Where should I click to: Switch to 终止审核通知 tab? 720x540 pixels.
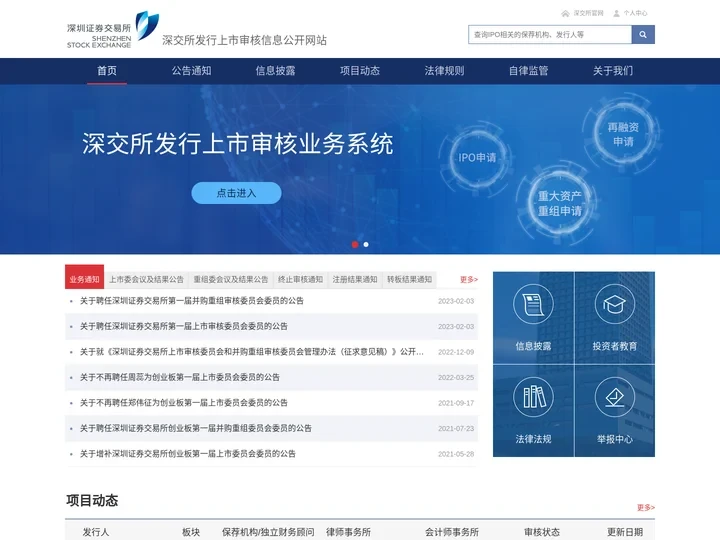(x=300, y=279)
